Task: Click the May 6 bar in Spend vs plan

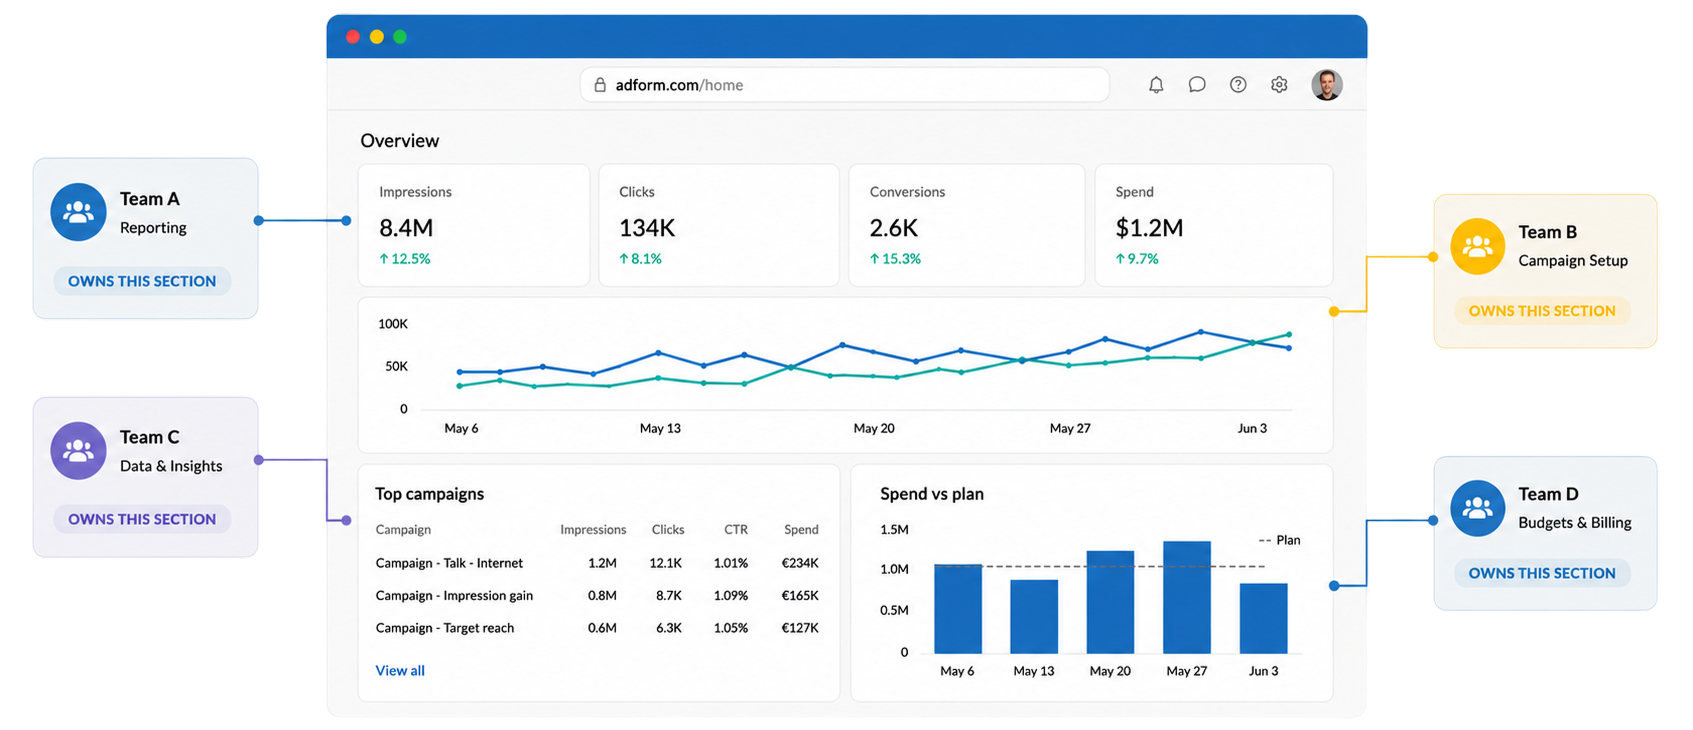Action: click(958, 609)
